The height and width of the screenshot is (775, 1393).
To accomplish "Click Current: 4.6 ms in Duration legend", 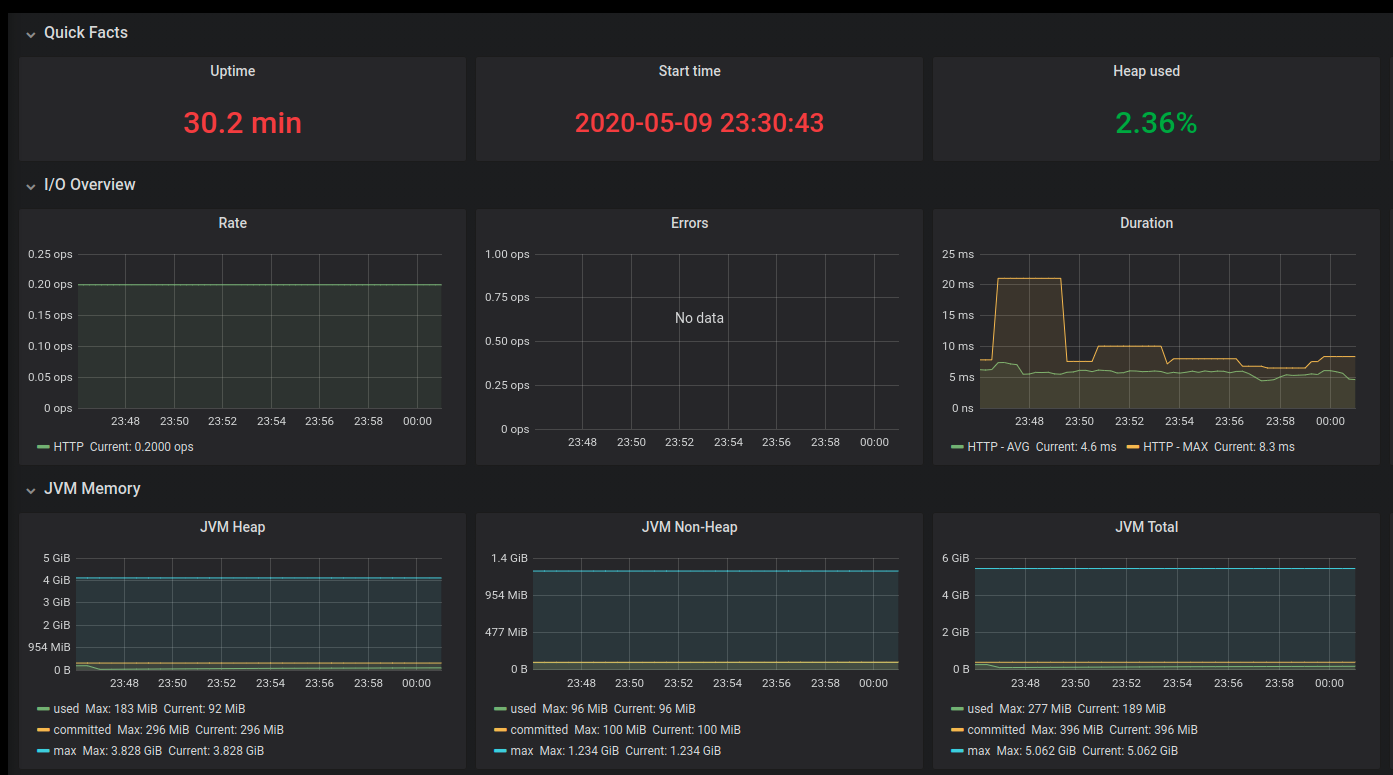I will pyautogui.click(x=1076, y=447).
